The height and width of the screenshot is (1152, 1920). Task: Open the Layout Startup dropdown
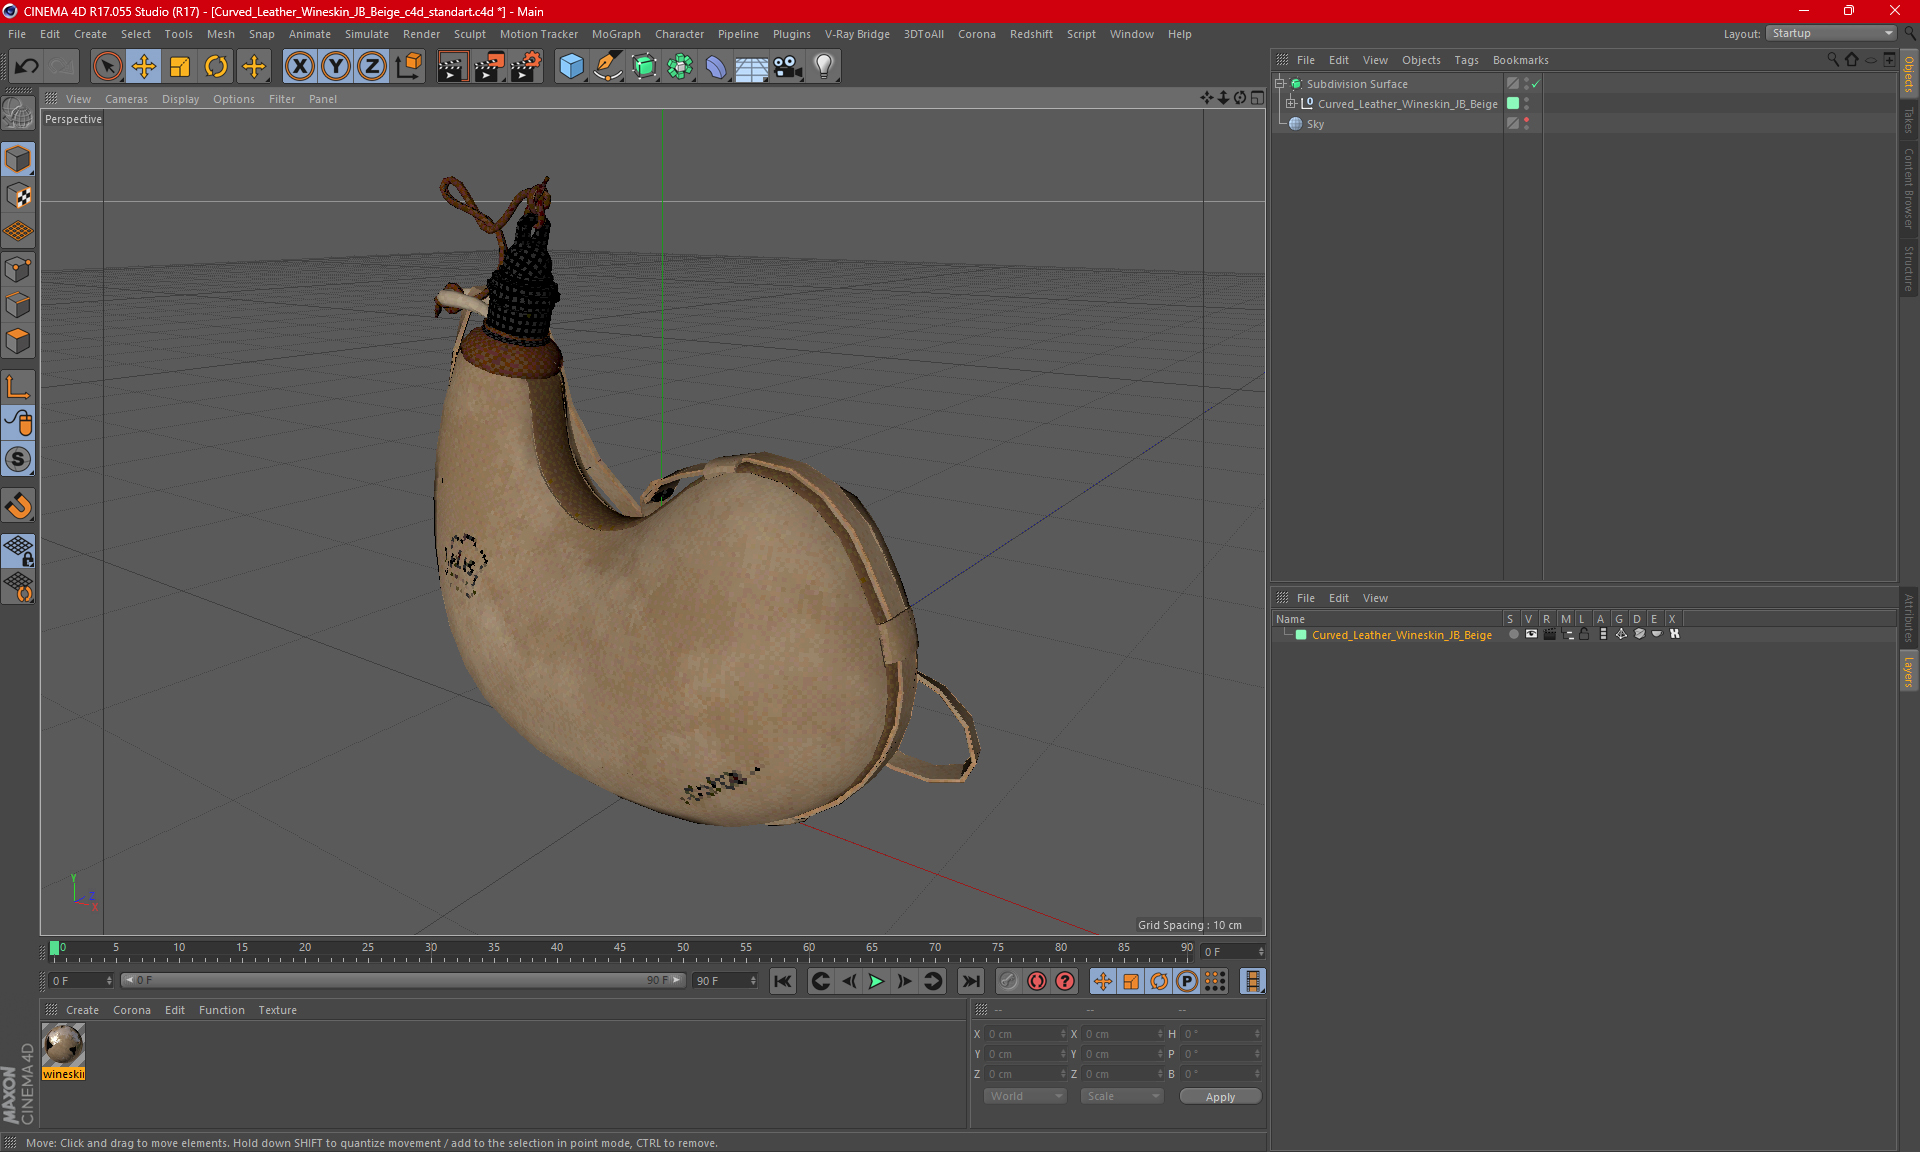(x=1831, y=33)
